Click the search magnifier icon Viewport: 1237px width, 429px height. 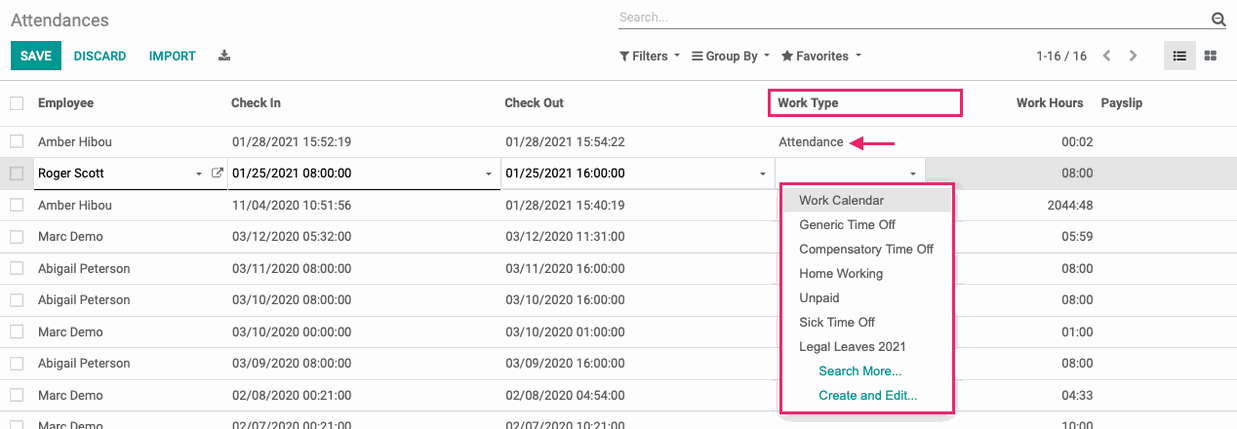point(1218,18)
